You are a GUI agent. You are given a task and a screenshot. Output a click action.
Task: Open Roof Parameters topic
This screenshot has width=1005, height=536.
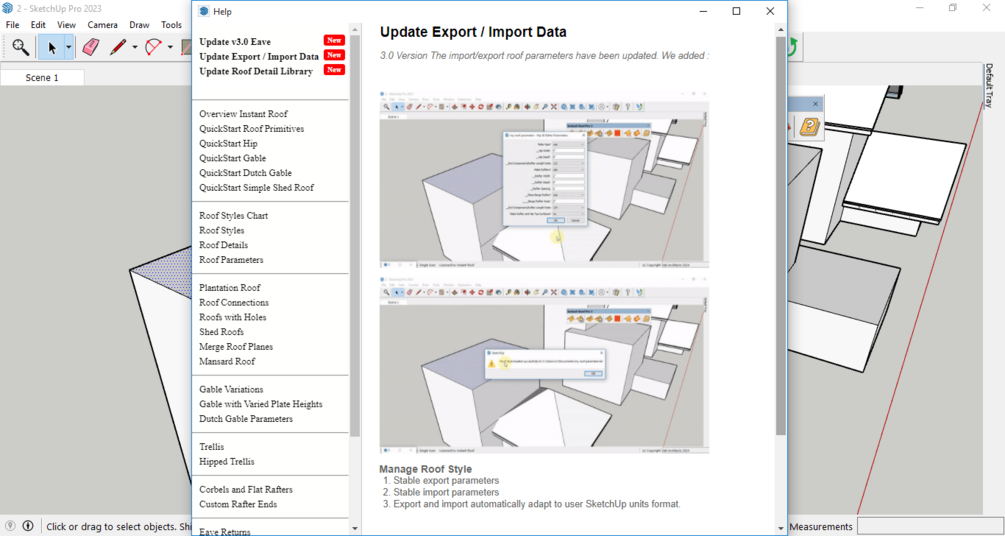(231, 260)
